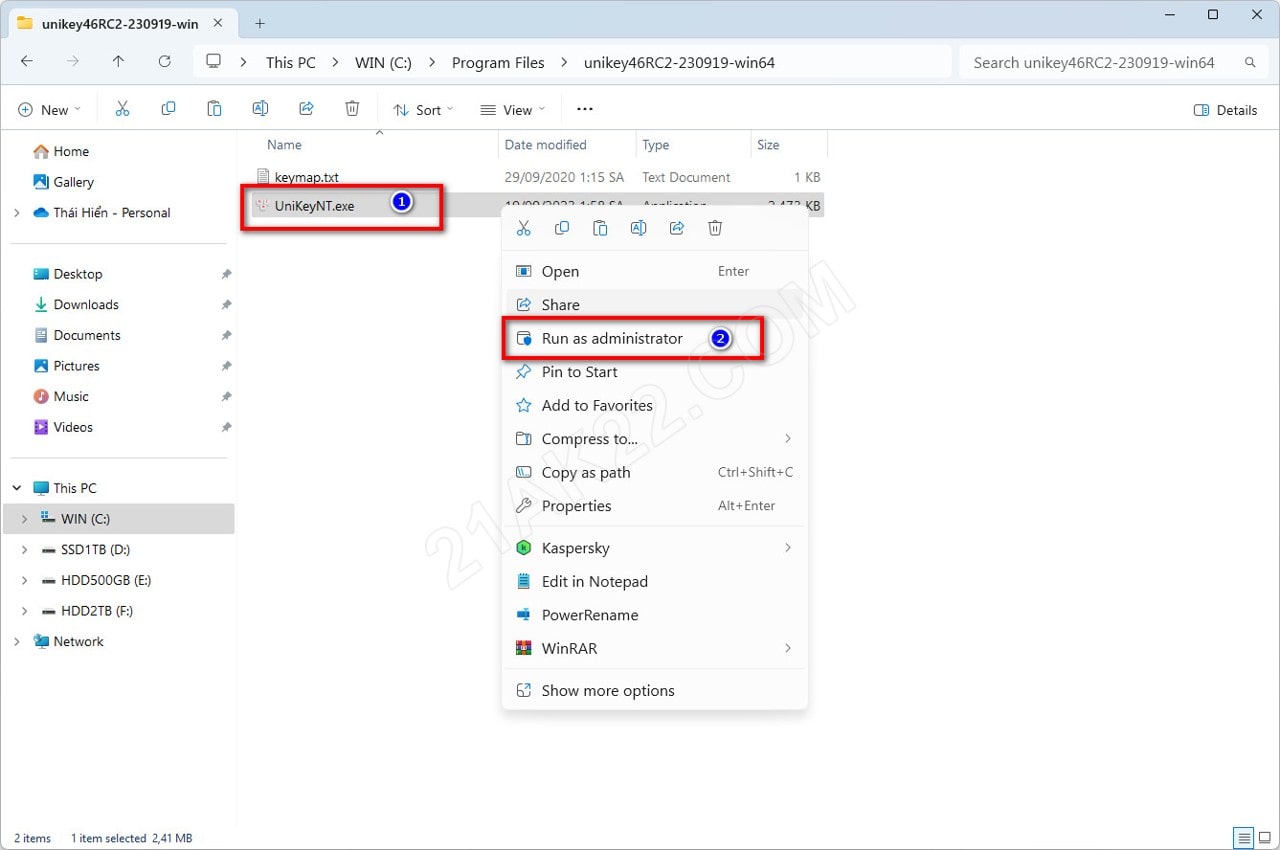Choose Share in the context menu
This screenshot has height=850, width=1280.
654,305
